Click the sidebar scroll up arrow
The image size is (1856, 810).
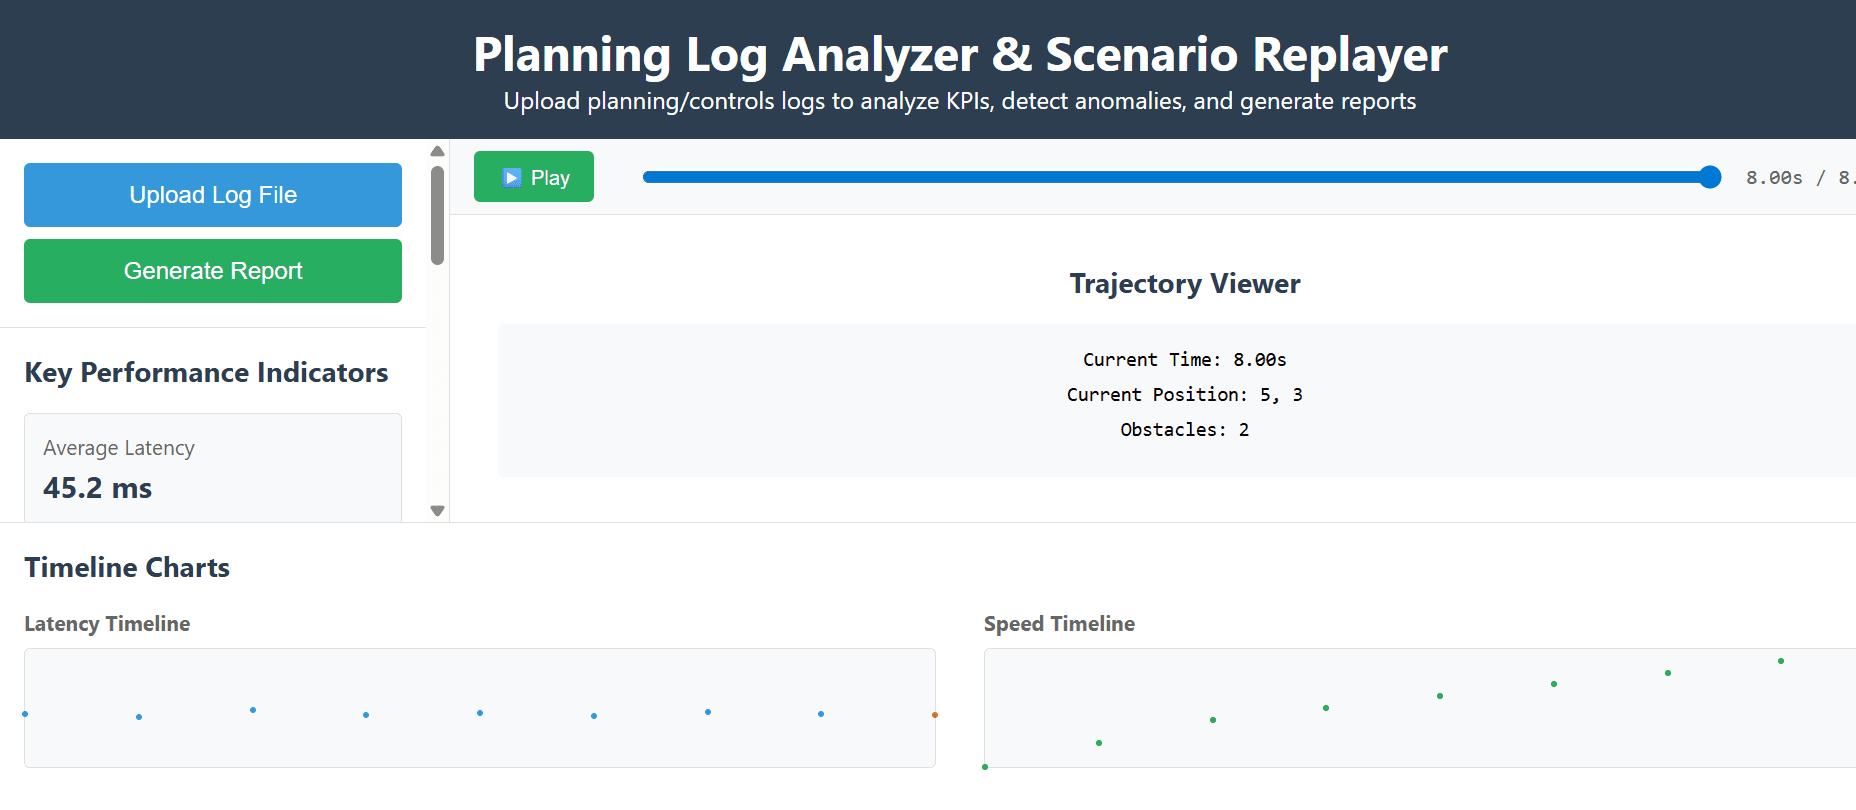tap(437, 151)
